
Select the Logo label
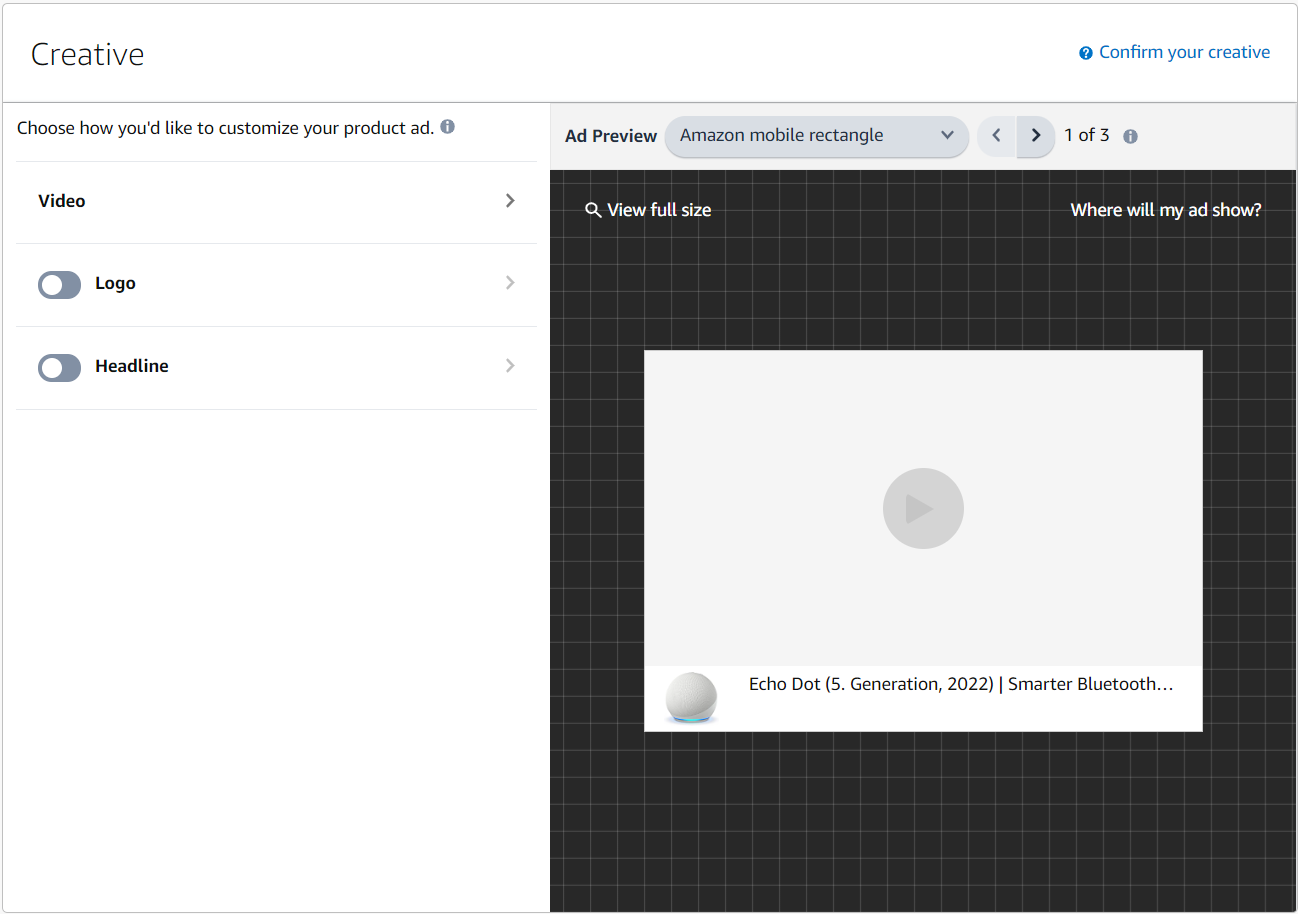(x=115, y=283)
